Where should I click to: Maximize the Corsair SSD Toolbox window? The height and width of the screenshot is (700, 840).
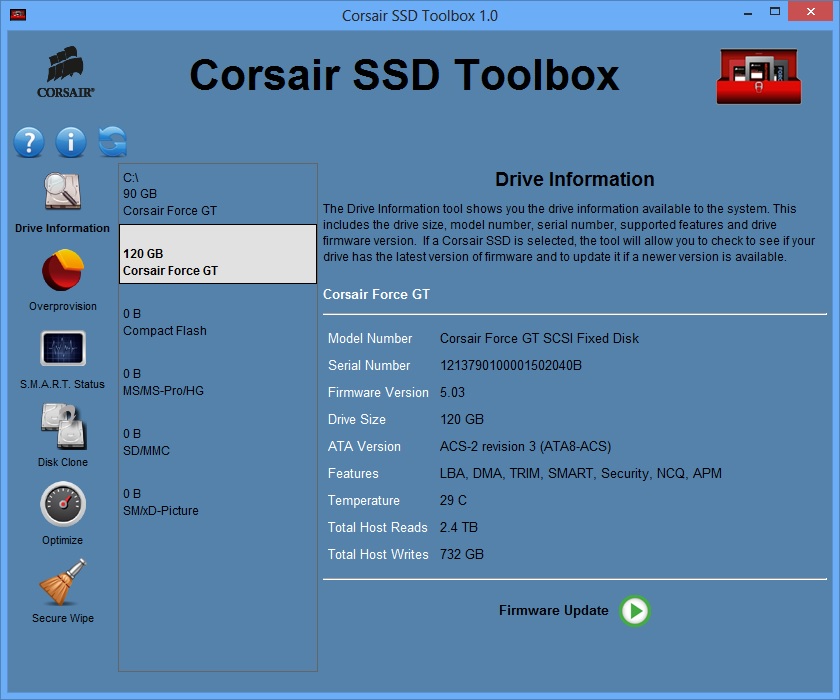775,12
